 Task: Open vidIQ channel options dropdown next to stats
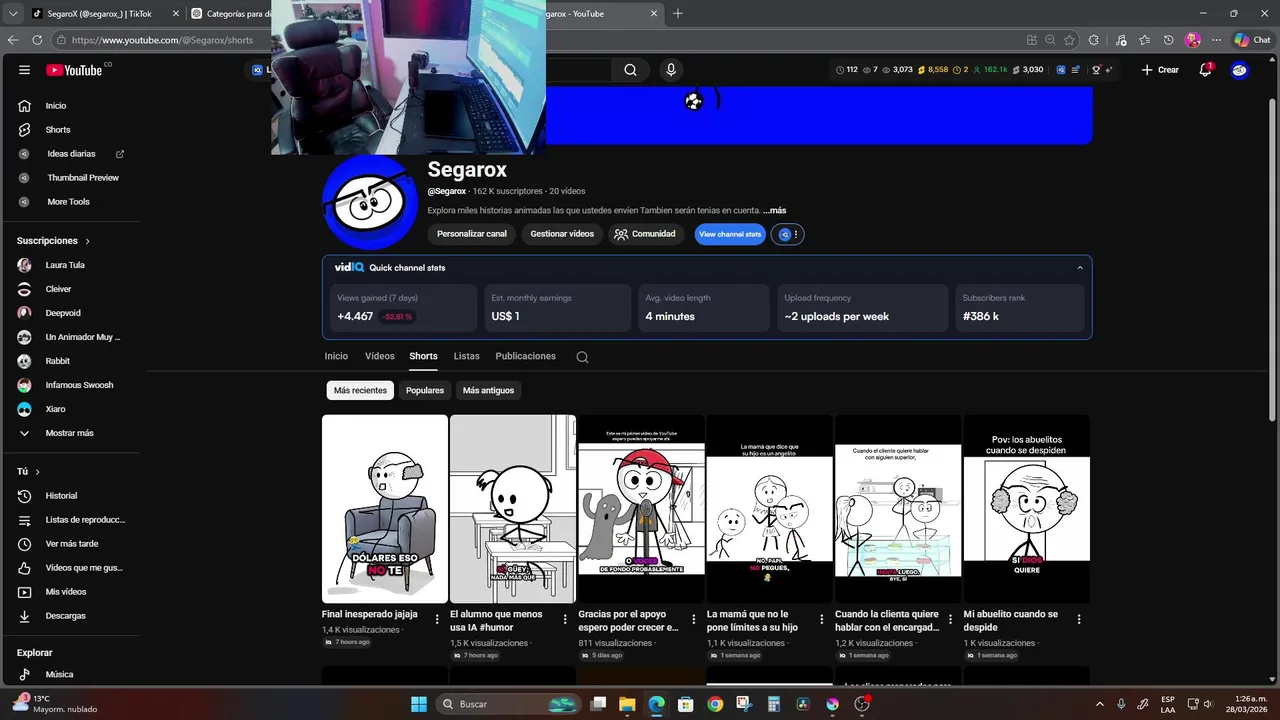click(787, 234)
